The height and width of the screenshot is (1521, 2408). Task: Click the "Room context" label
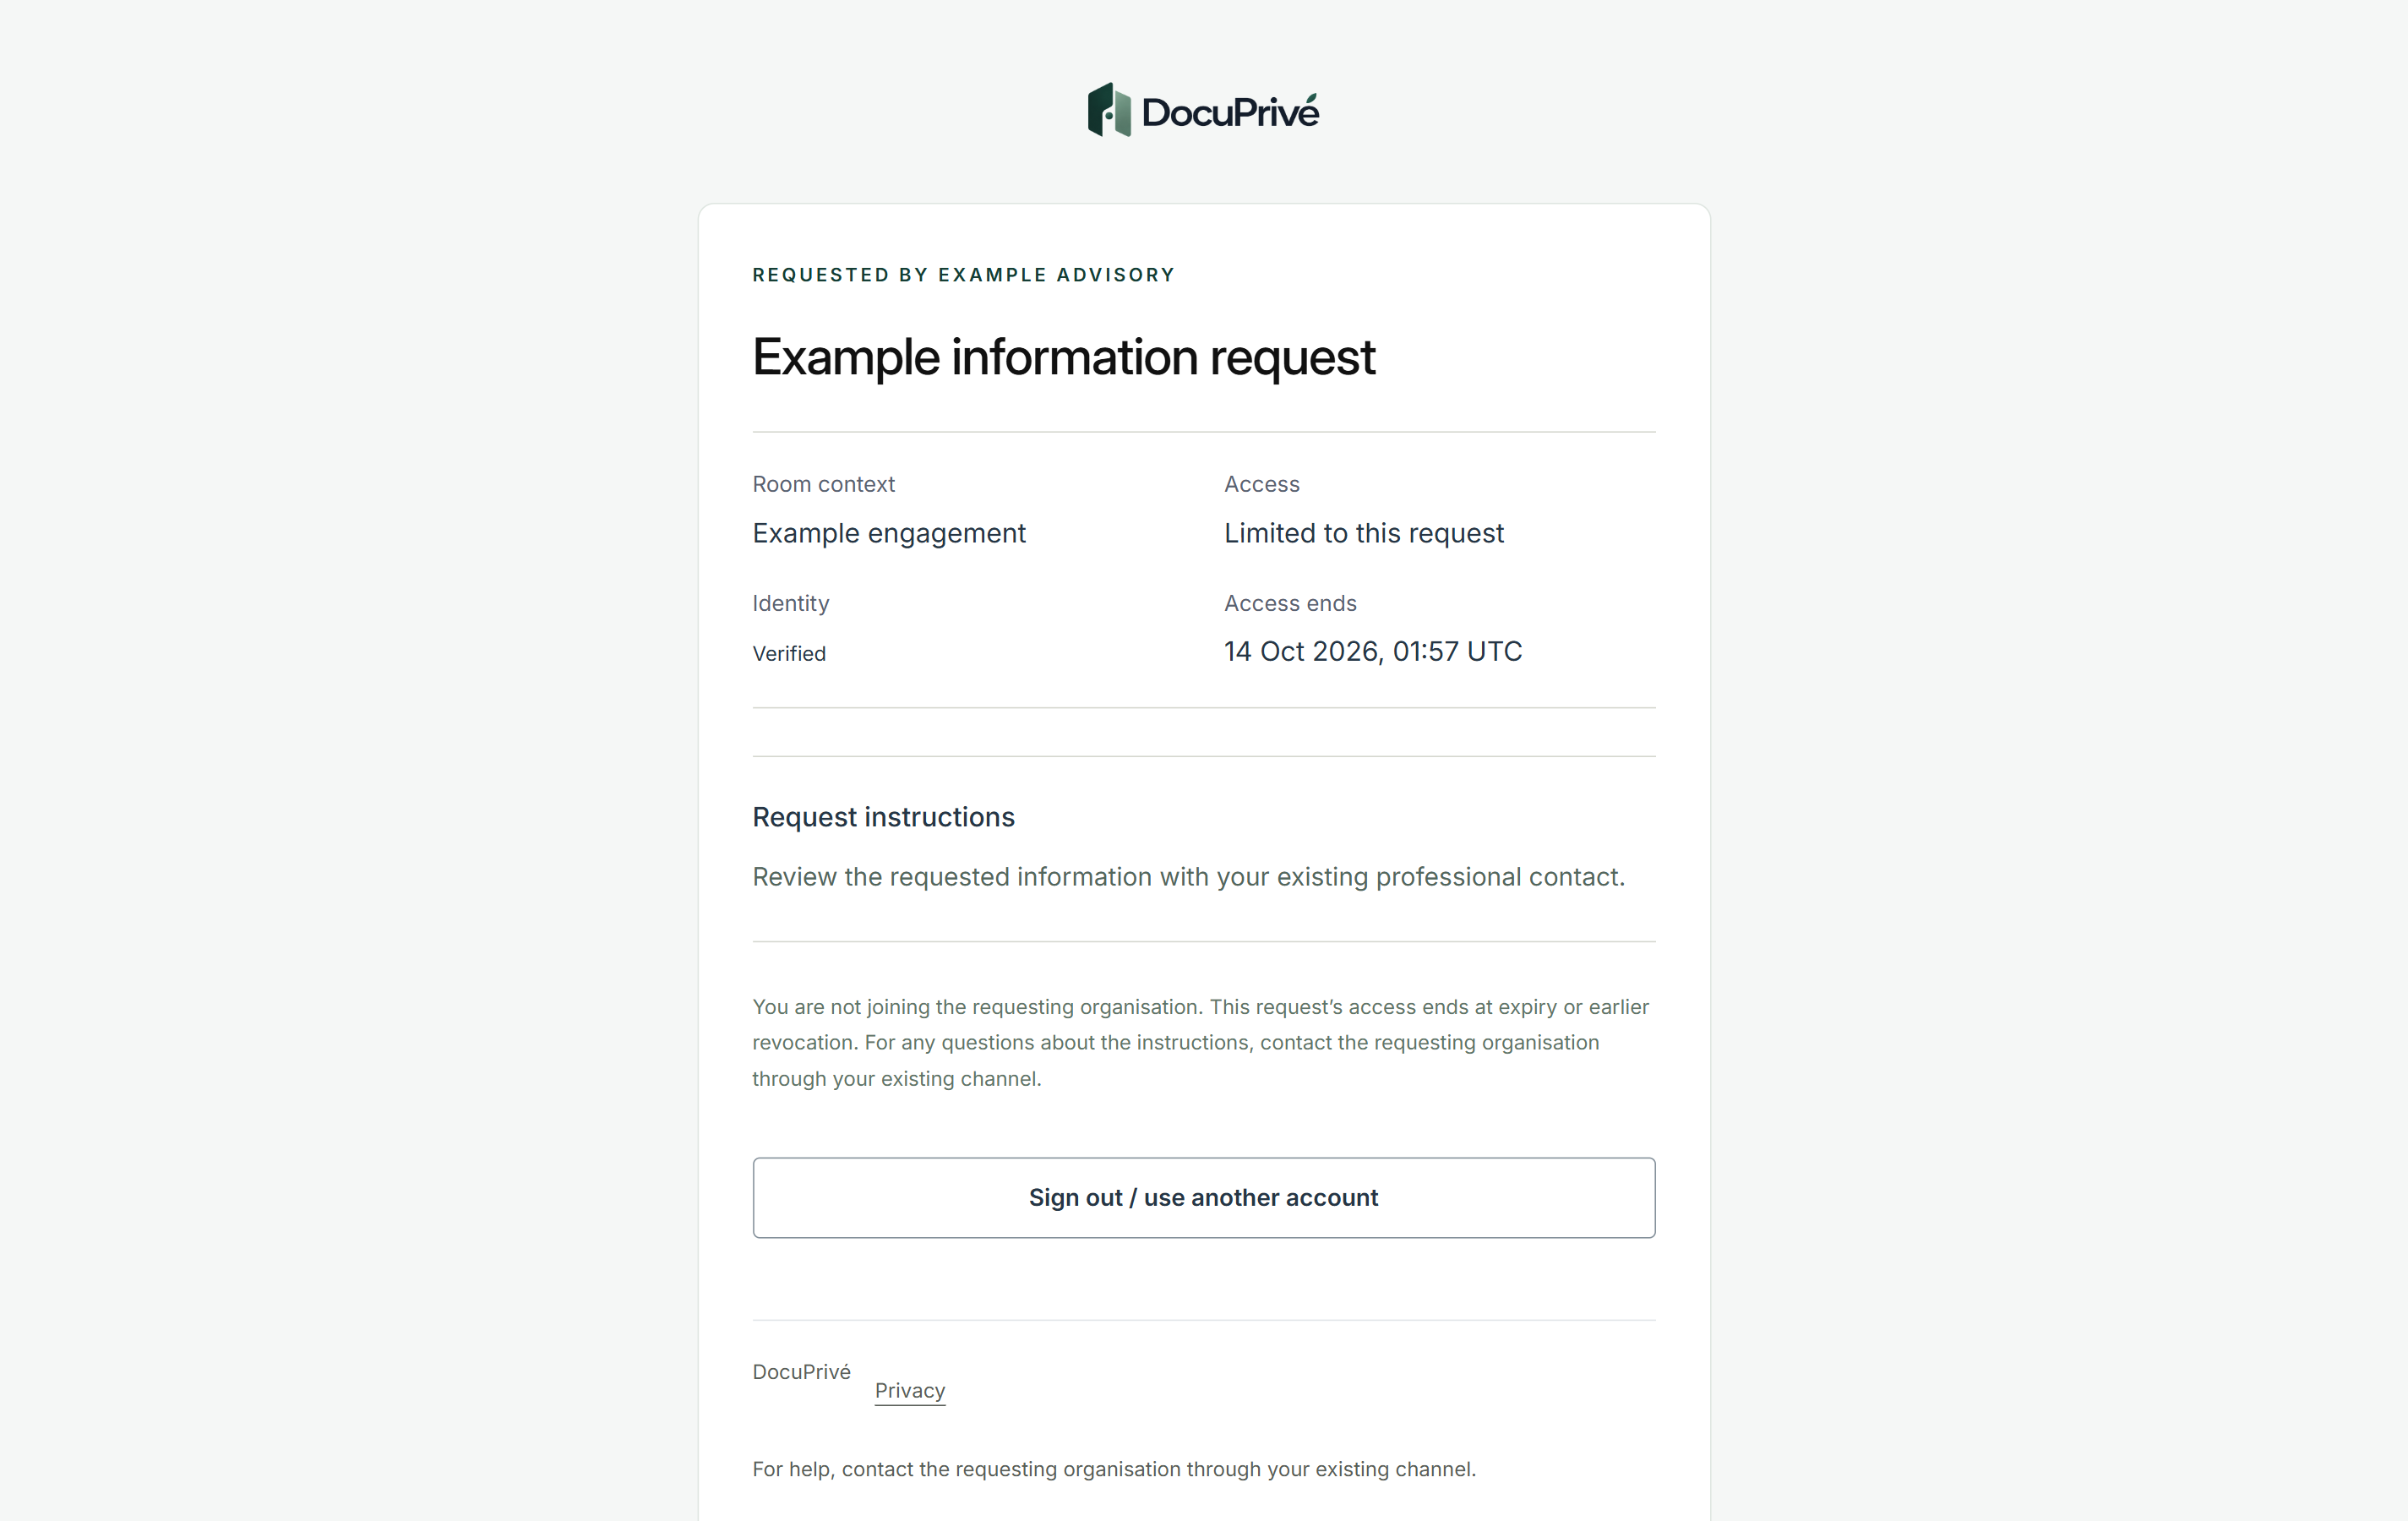[x=824, y=484]
